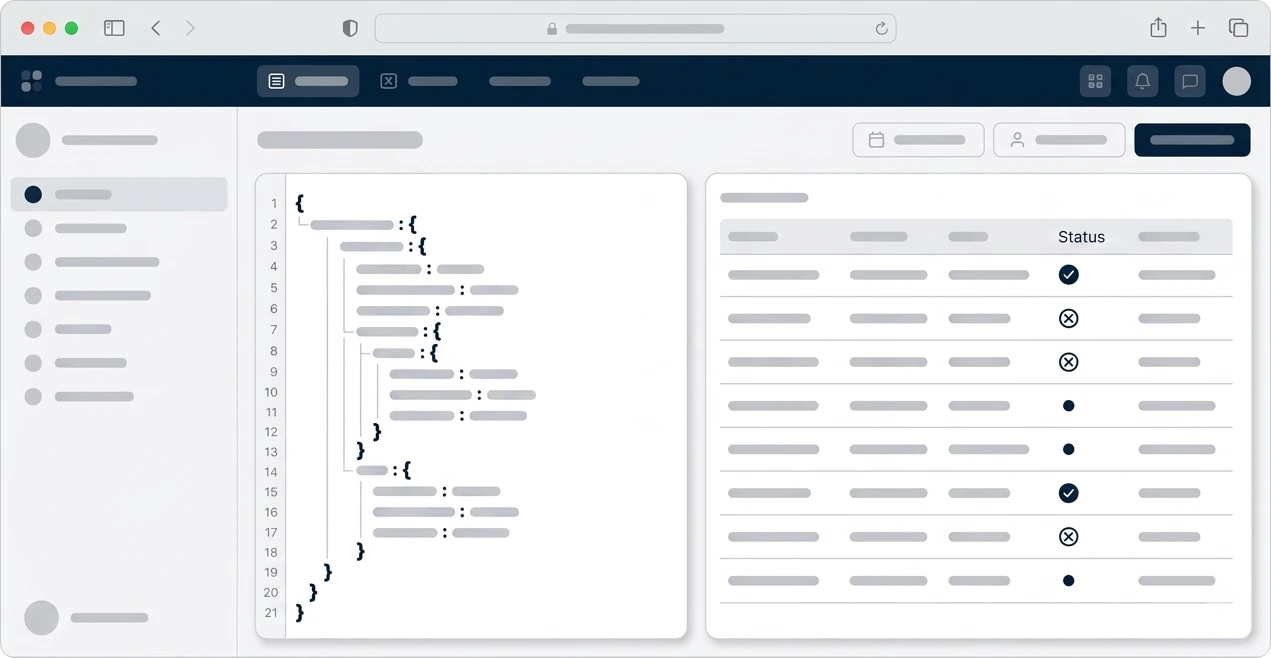Image resolution: width=1271 pixels, height=658 pixels.
Task: Click the checkmark status icon in sixth table row
Action: 1068,493
